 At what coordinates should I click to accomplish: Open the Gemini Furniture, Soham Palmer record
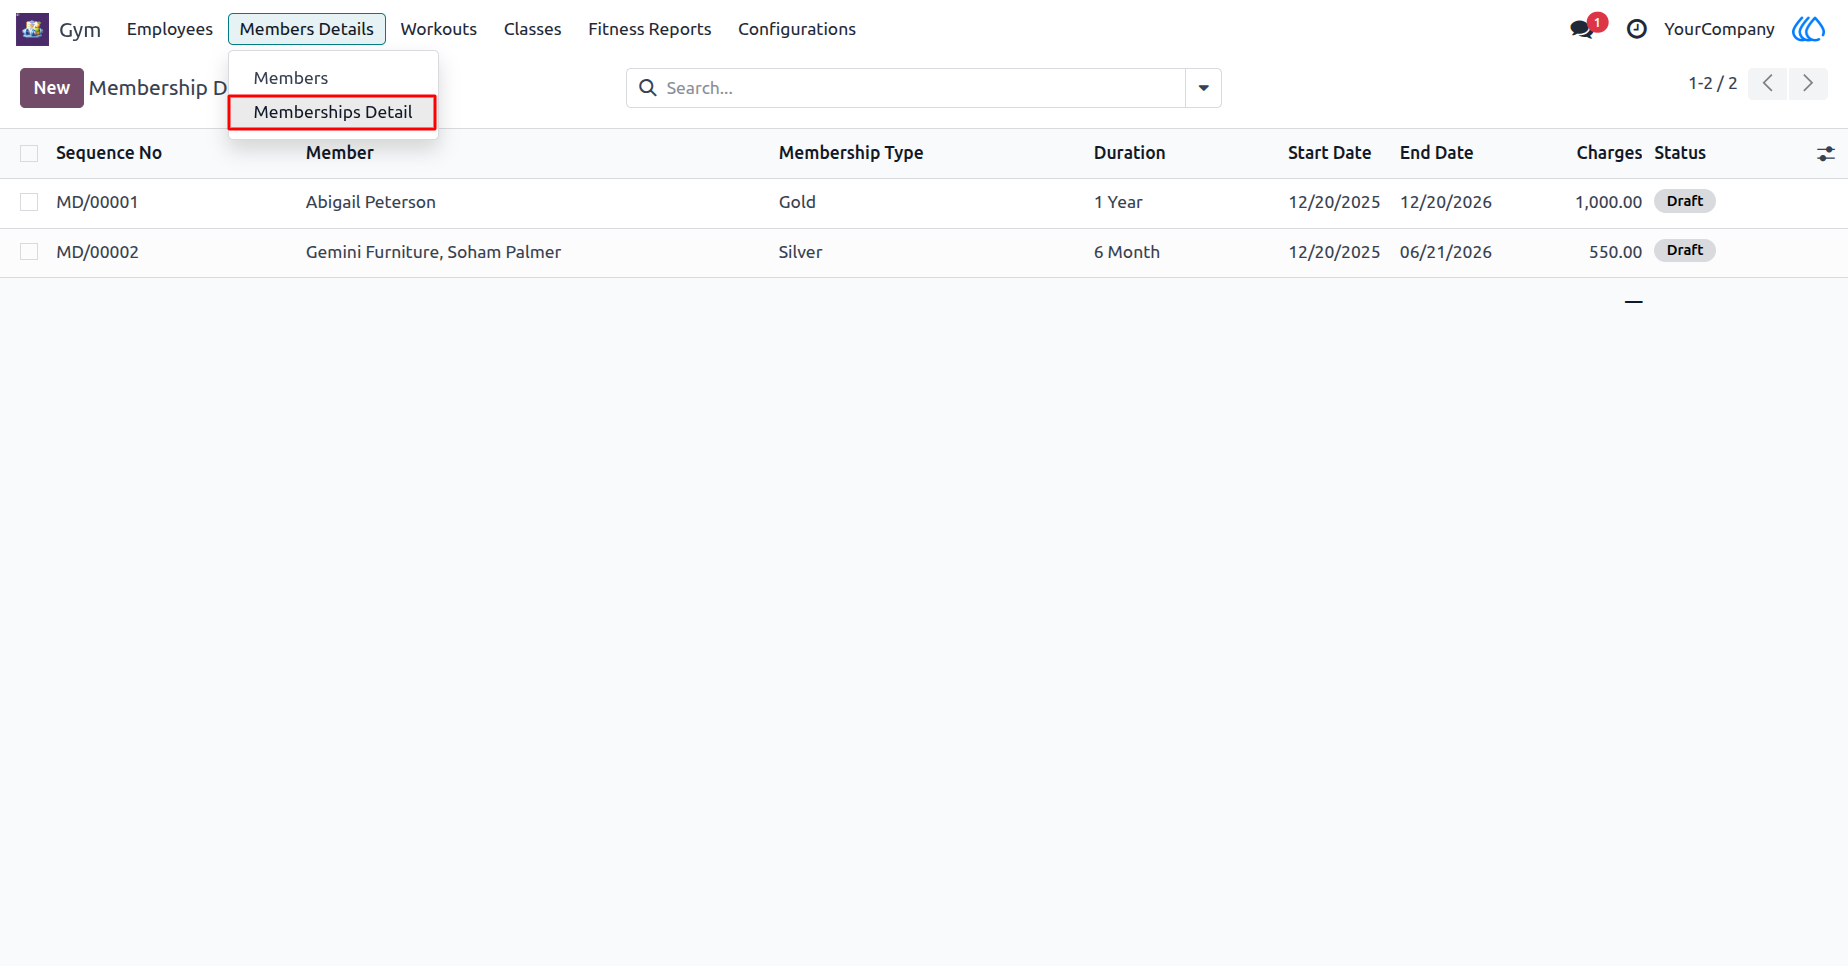point(434,252)
